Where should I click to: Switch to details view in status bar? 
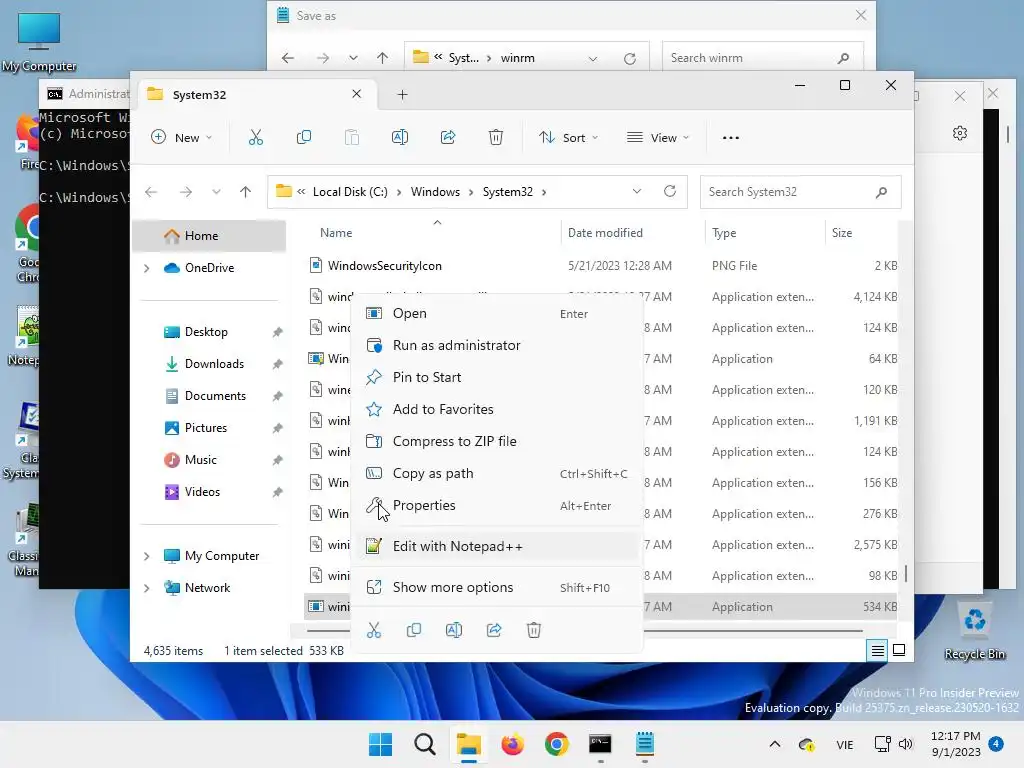(878, 650)
